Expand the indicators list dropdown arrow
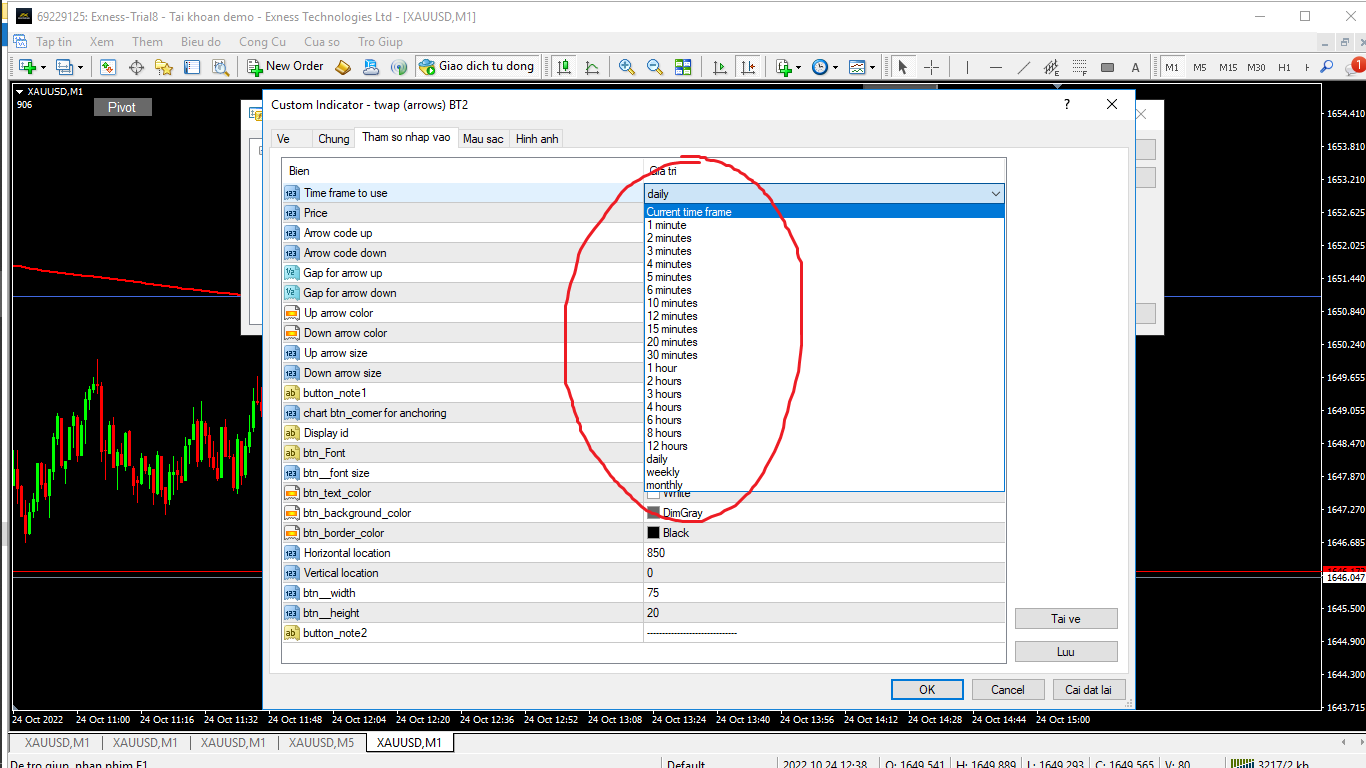 point(798,67)
